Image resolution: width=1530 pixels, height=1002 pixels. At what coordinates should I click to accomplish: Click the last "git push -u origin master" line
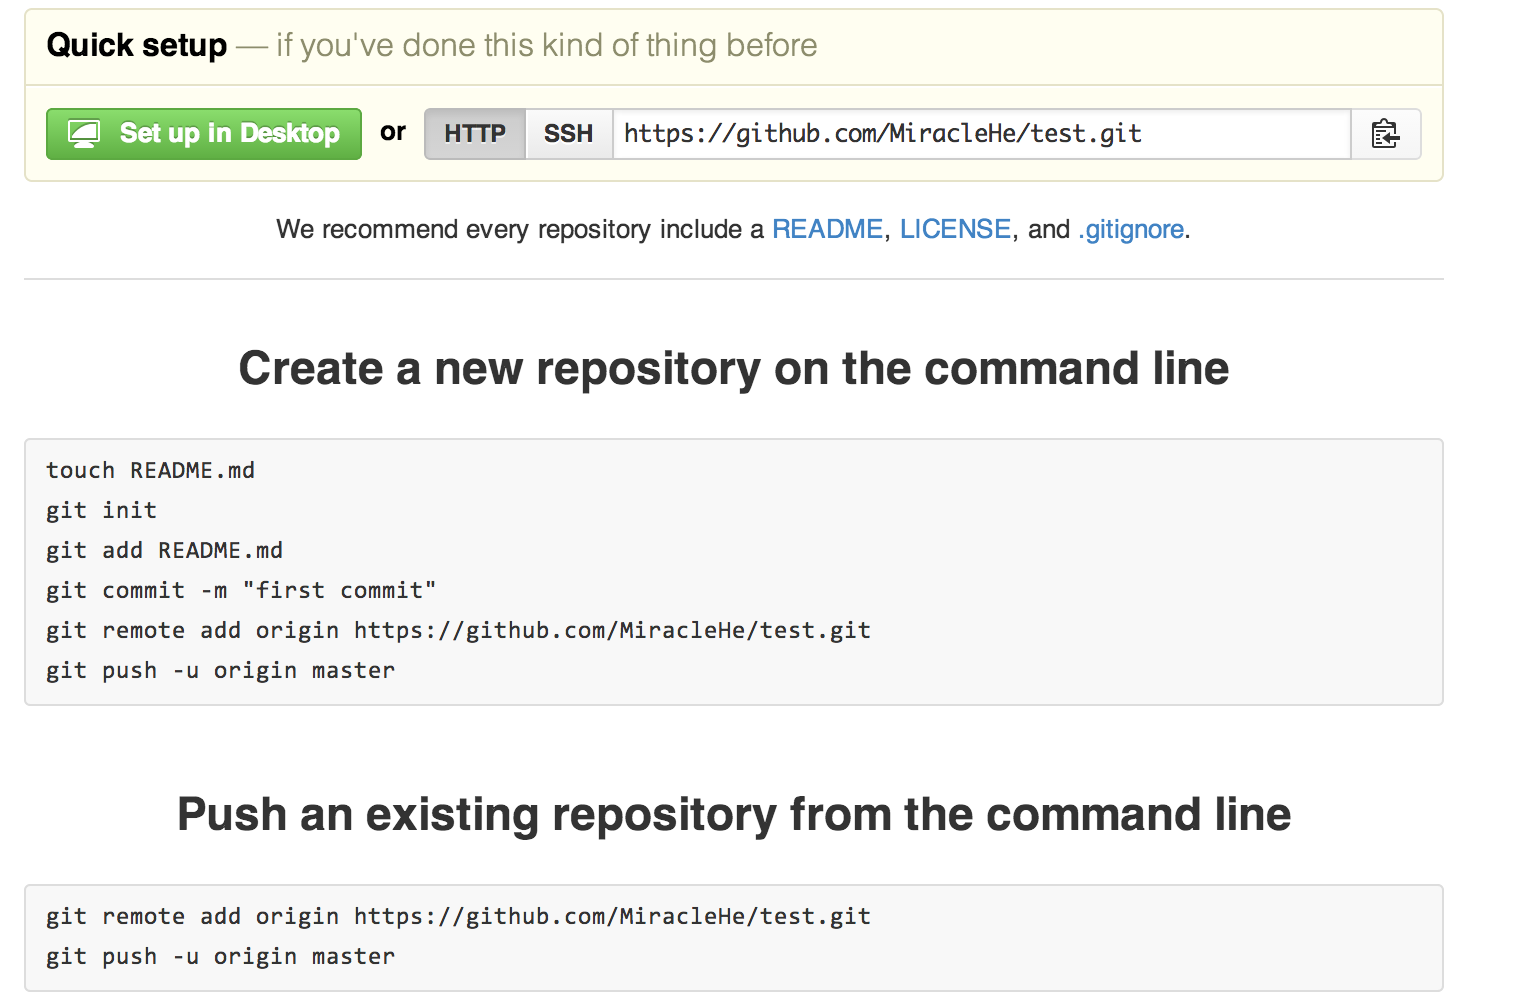pyautogui.click(x=220, y=956)
